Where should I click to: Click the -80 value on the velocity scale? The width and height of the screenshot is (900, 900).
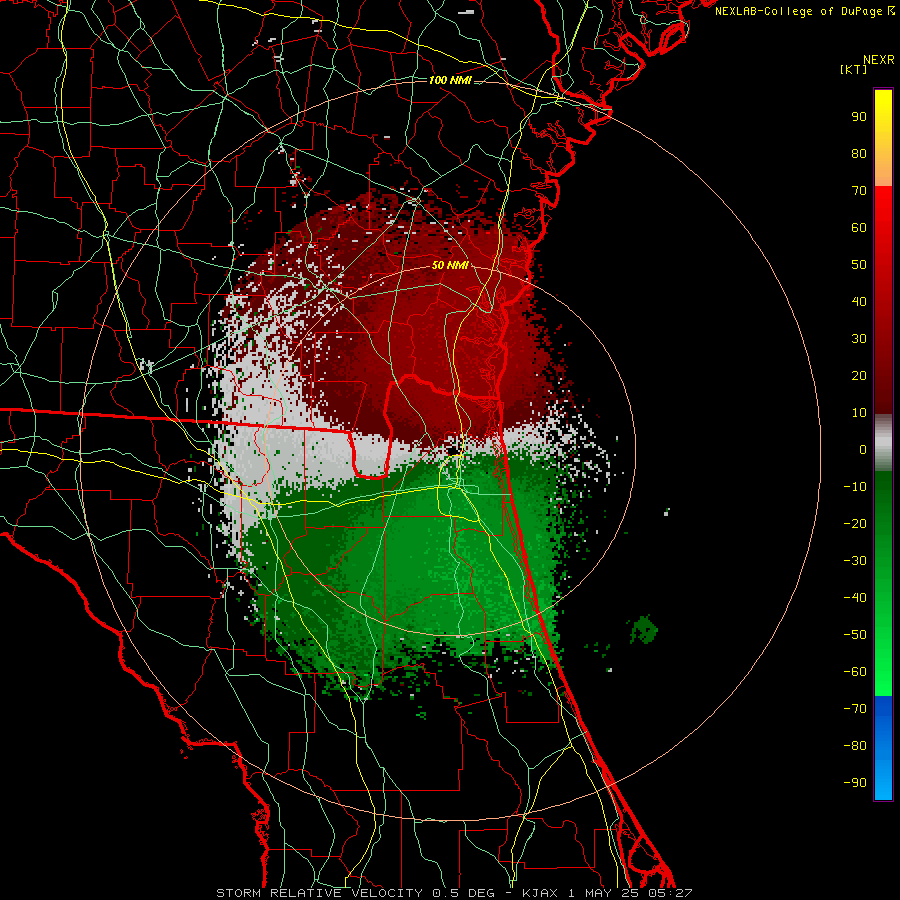point(855,746)
